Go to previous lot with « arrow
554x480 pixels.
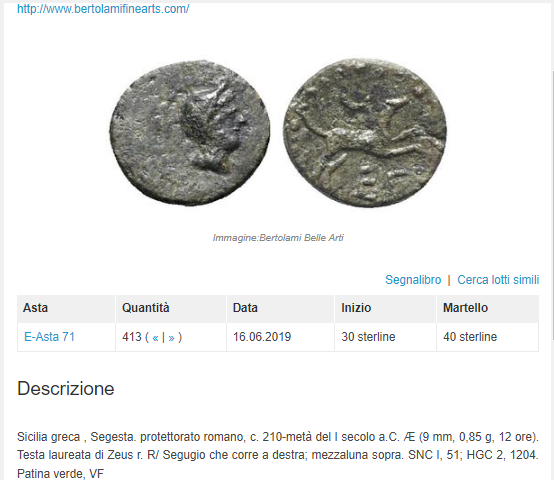(155, 338)
